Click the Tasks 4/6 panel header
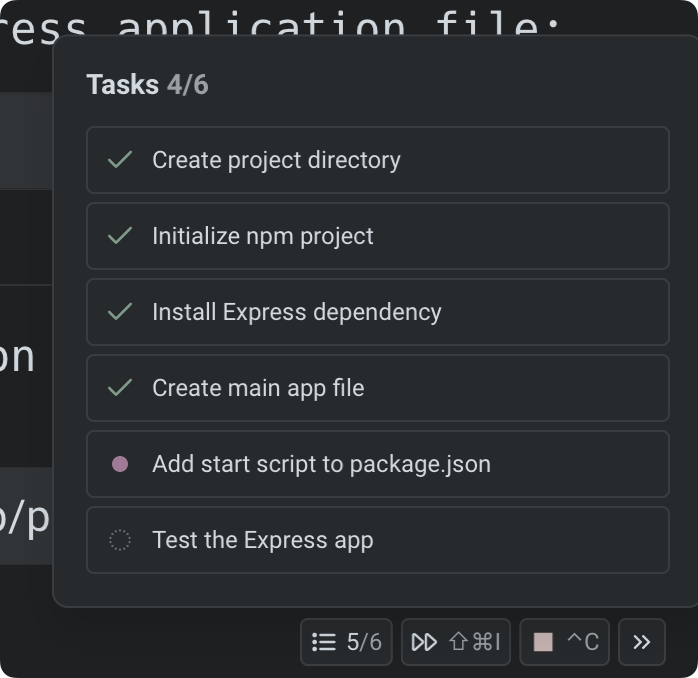Image resolution: width=698 pixels, height=678 pixels. pyautogui.click(x=147, y=85)
